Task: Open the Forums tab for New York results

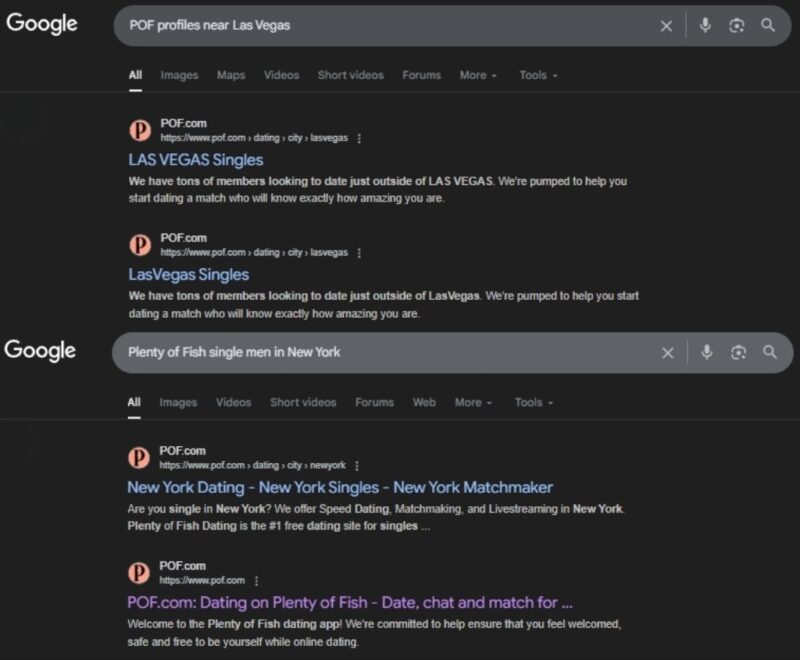Action: 375,402
